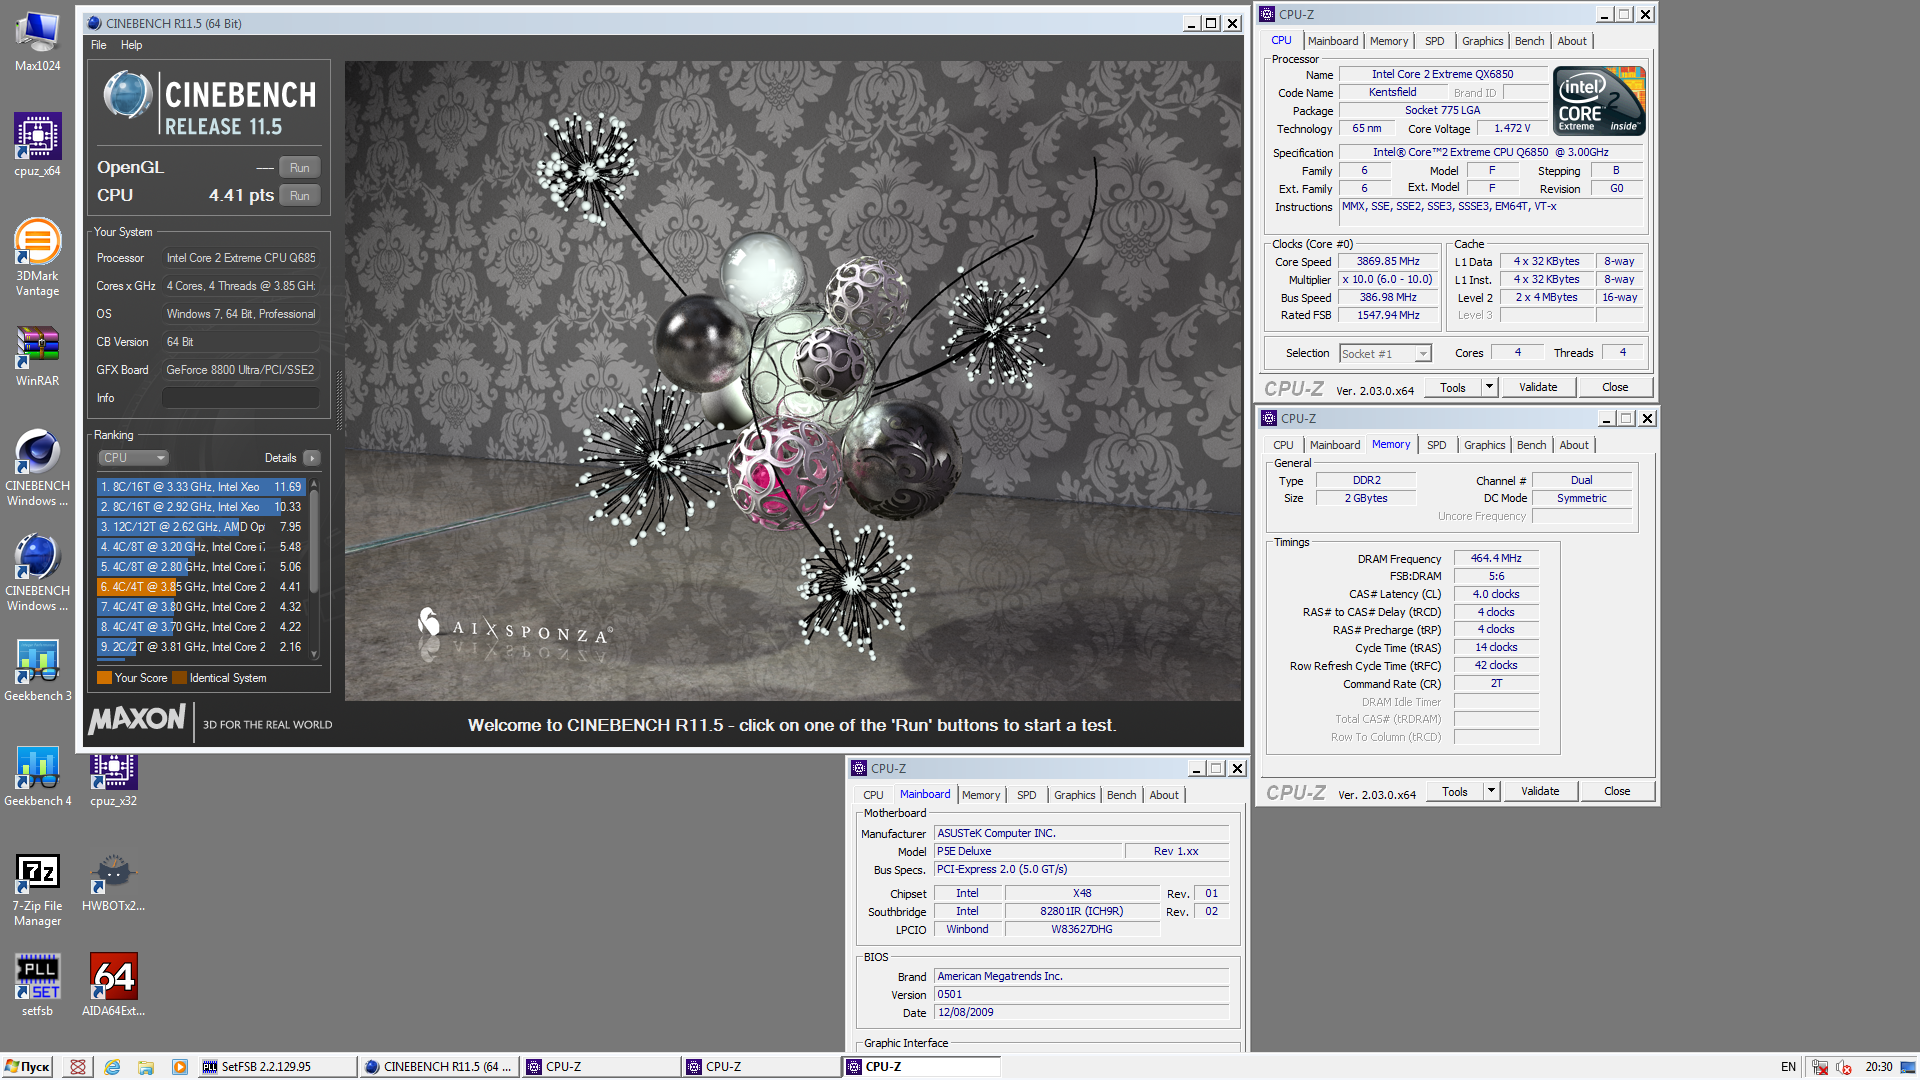Open the Max1024 desktop icon
The image size is (1920, 1080).
coord(37,40)
